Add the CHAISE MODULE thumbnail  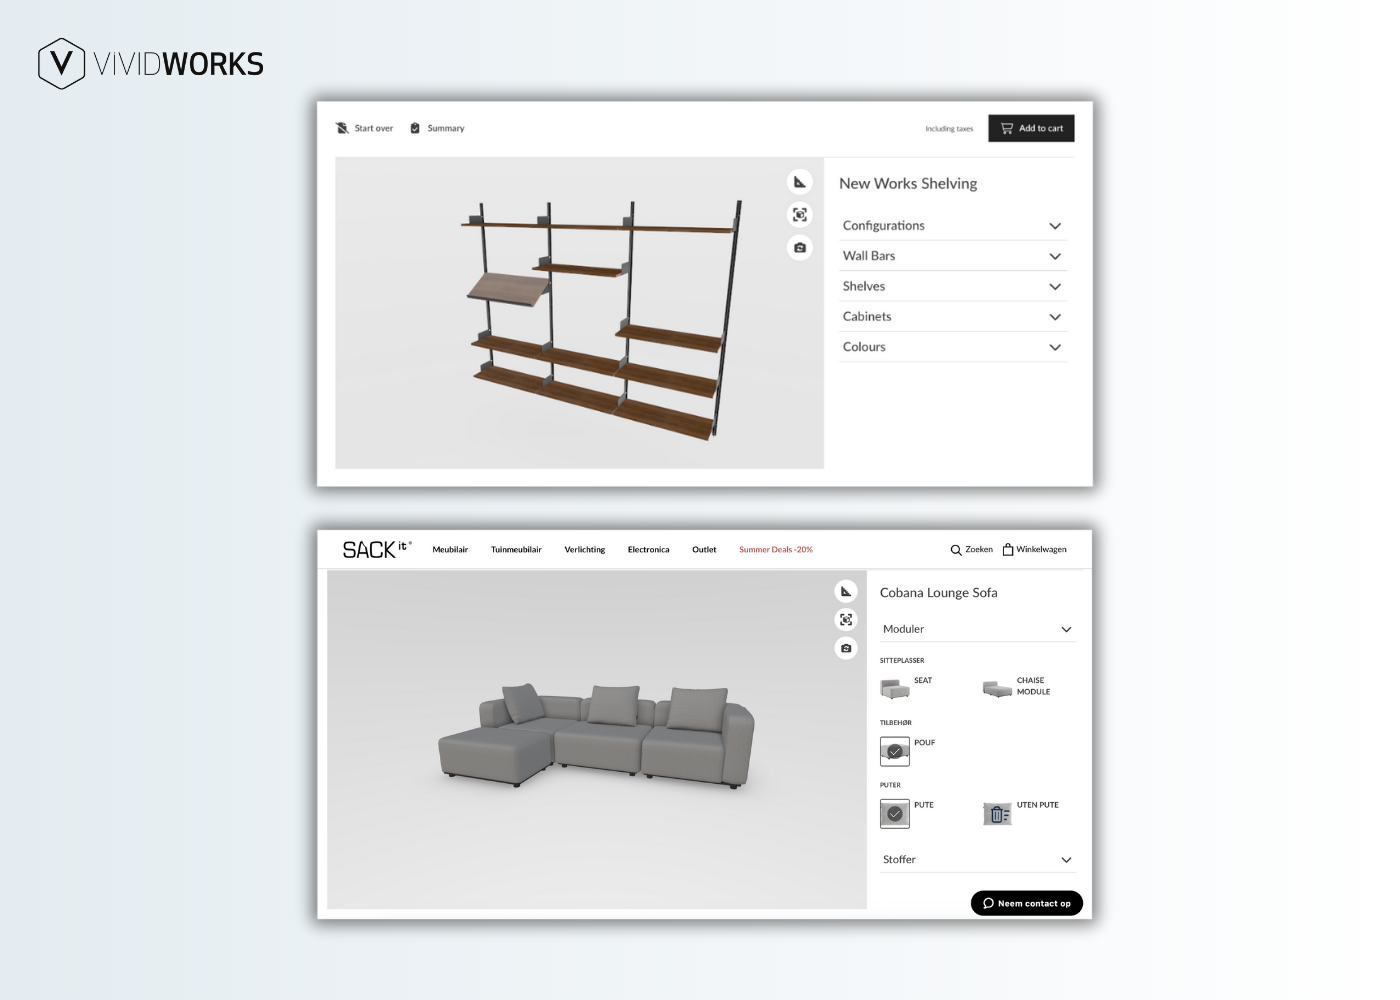pyautogui.click(x=997, y=689)
